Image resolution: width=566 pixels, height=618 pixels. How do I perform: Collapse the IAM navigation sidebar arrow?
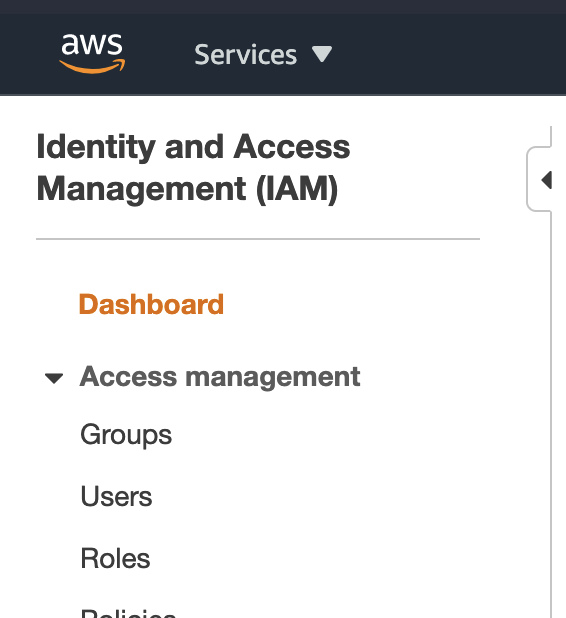pyautogui.click(x=547, y=180)
